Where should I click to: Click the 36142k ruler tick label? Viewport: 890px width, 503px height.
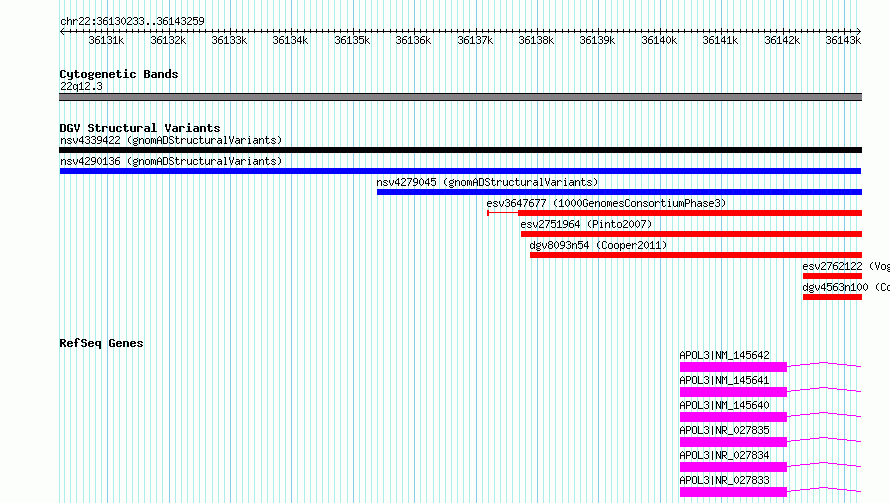click(x=782, y=40)
